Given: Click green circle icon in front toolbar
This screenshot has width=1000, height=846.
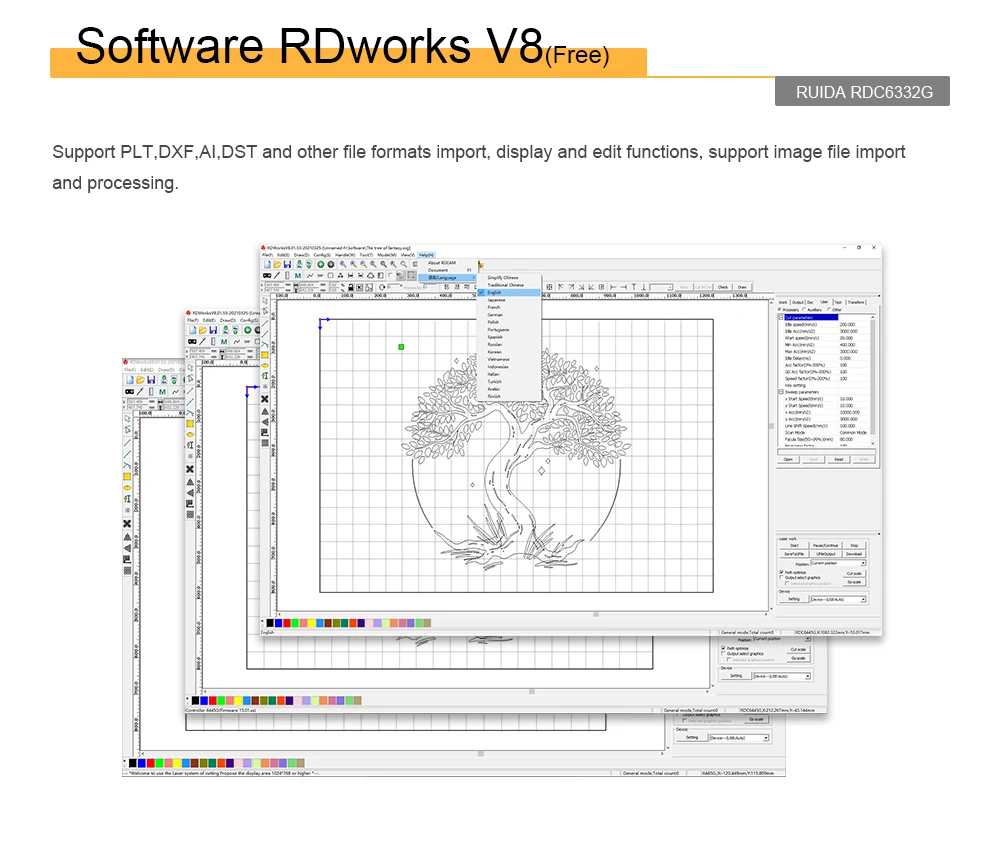Looking at the screenshot, I should tap(321, 264).
